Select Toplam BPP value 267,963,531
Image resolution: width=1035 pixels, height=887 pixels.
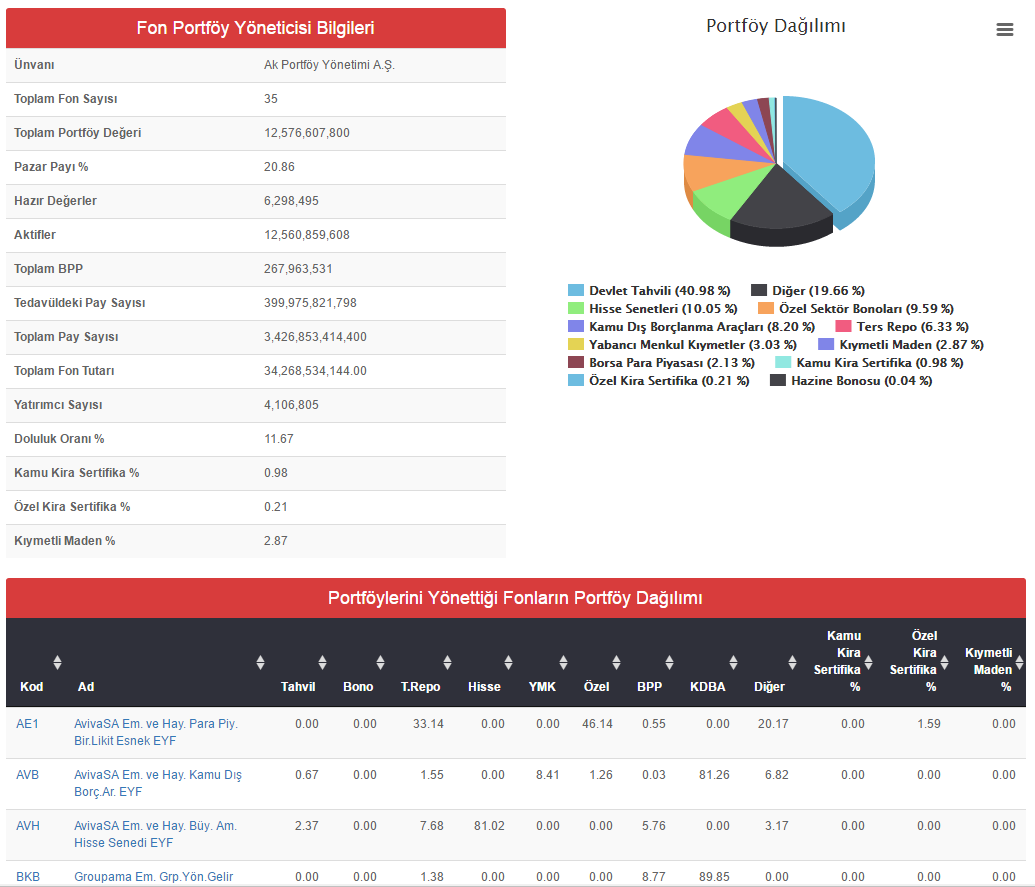tap(298, 269)
